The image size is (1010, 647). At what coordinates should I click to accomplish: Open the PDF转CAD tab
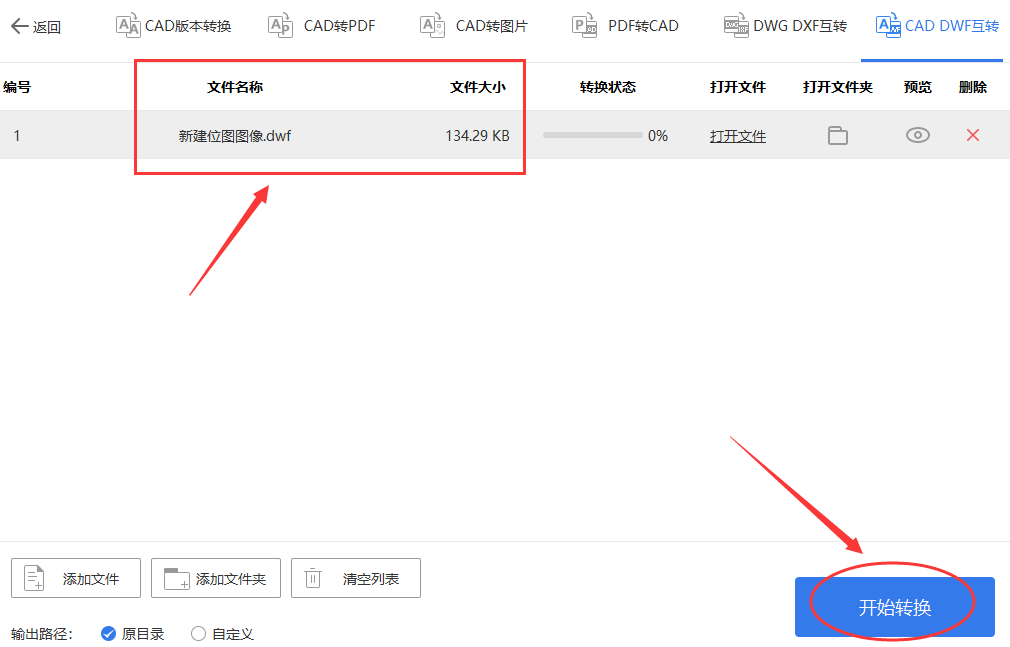click(625, 26)
